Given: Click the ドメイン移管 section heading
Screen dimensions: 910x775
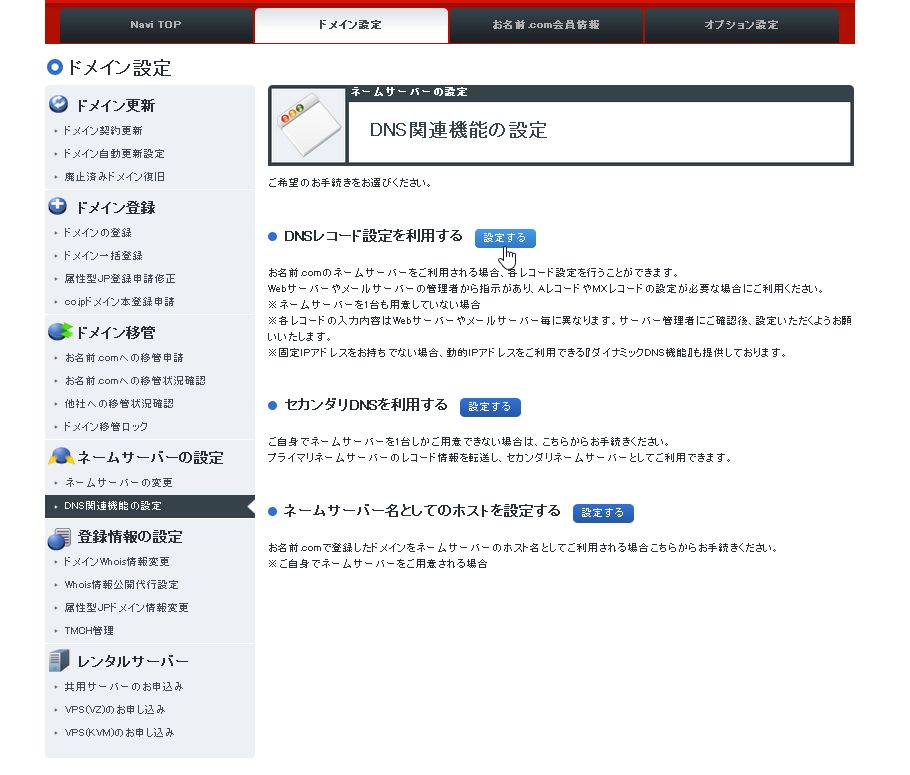Looking at the screenshot, I should [x=115, y=332].
